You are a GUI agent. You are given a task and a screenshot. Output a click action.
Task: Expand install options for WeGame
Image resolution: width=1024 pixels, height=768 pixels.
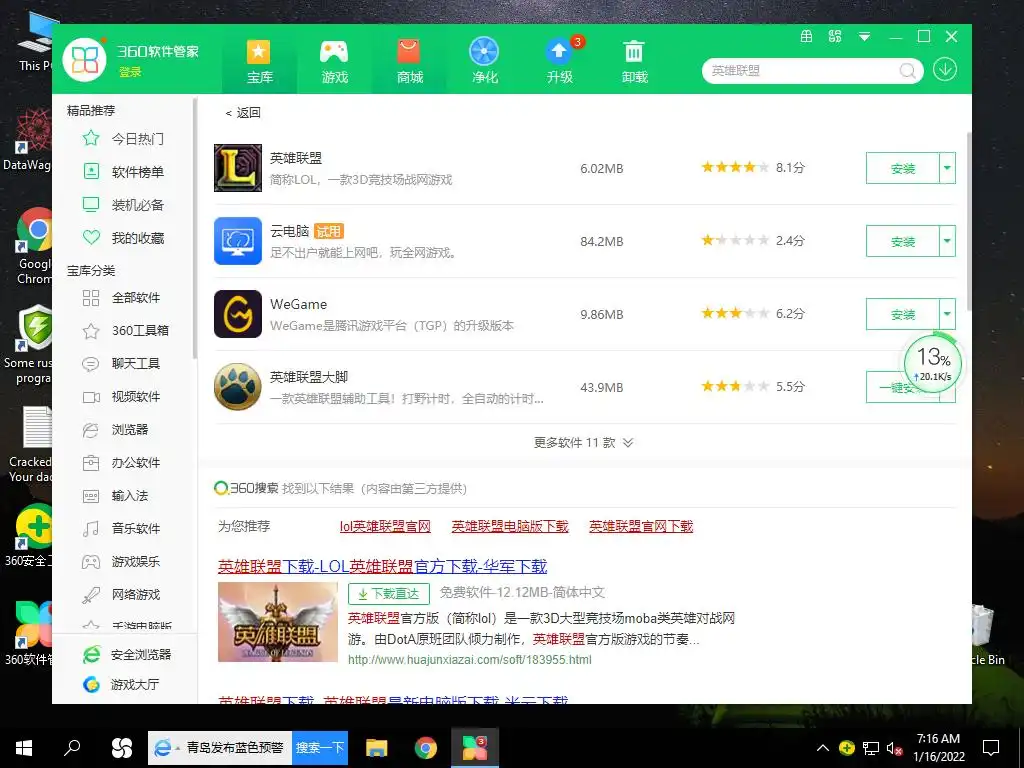(947, 315)
